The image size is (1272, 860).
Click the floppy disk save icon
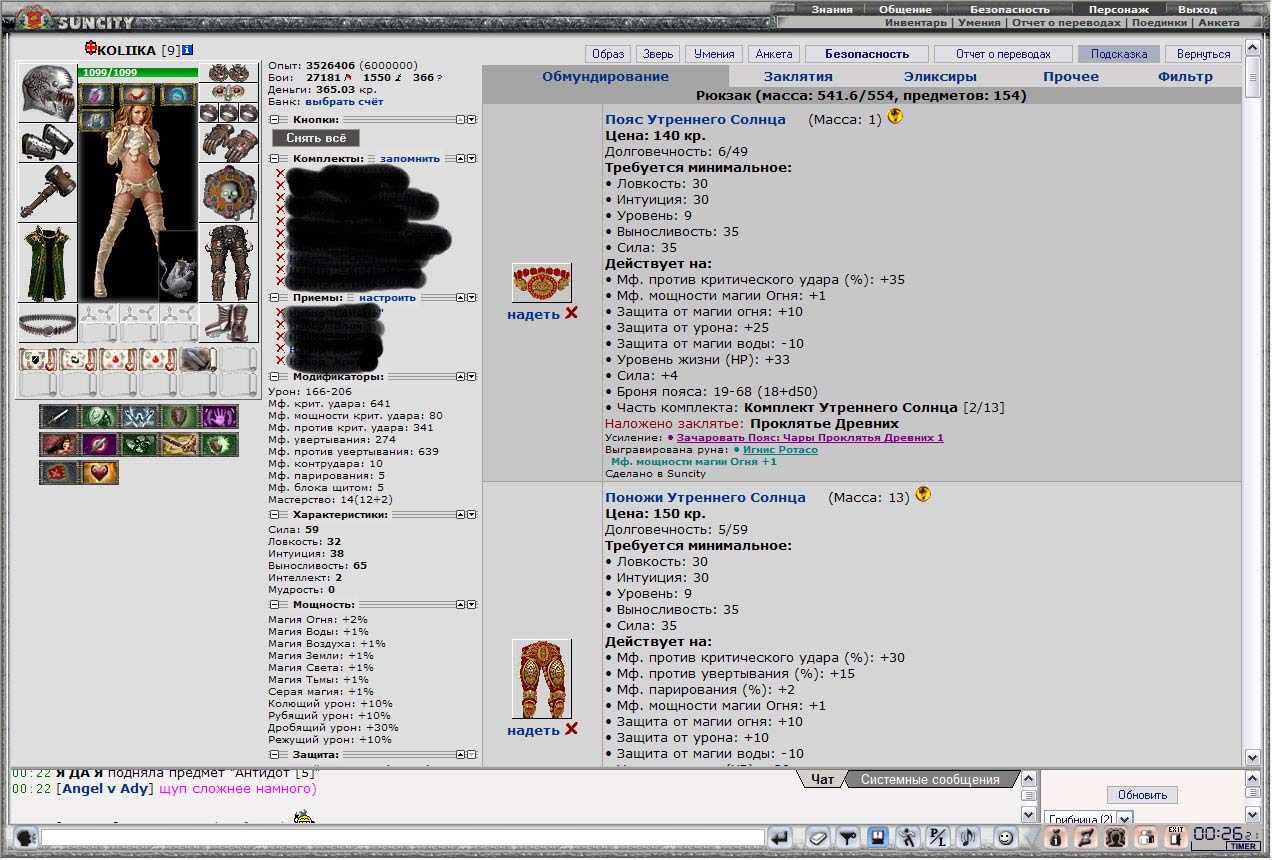point(878,837)
